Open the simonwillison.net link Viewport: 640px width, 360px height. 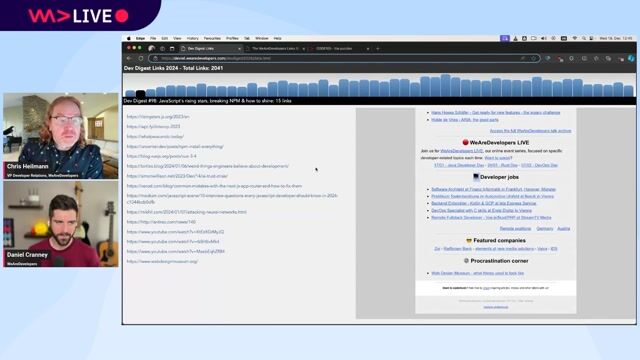point(177,176)
